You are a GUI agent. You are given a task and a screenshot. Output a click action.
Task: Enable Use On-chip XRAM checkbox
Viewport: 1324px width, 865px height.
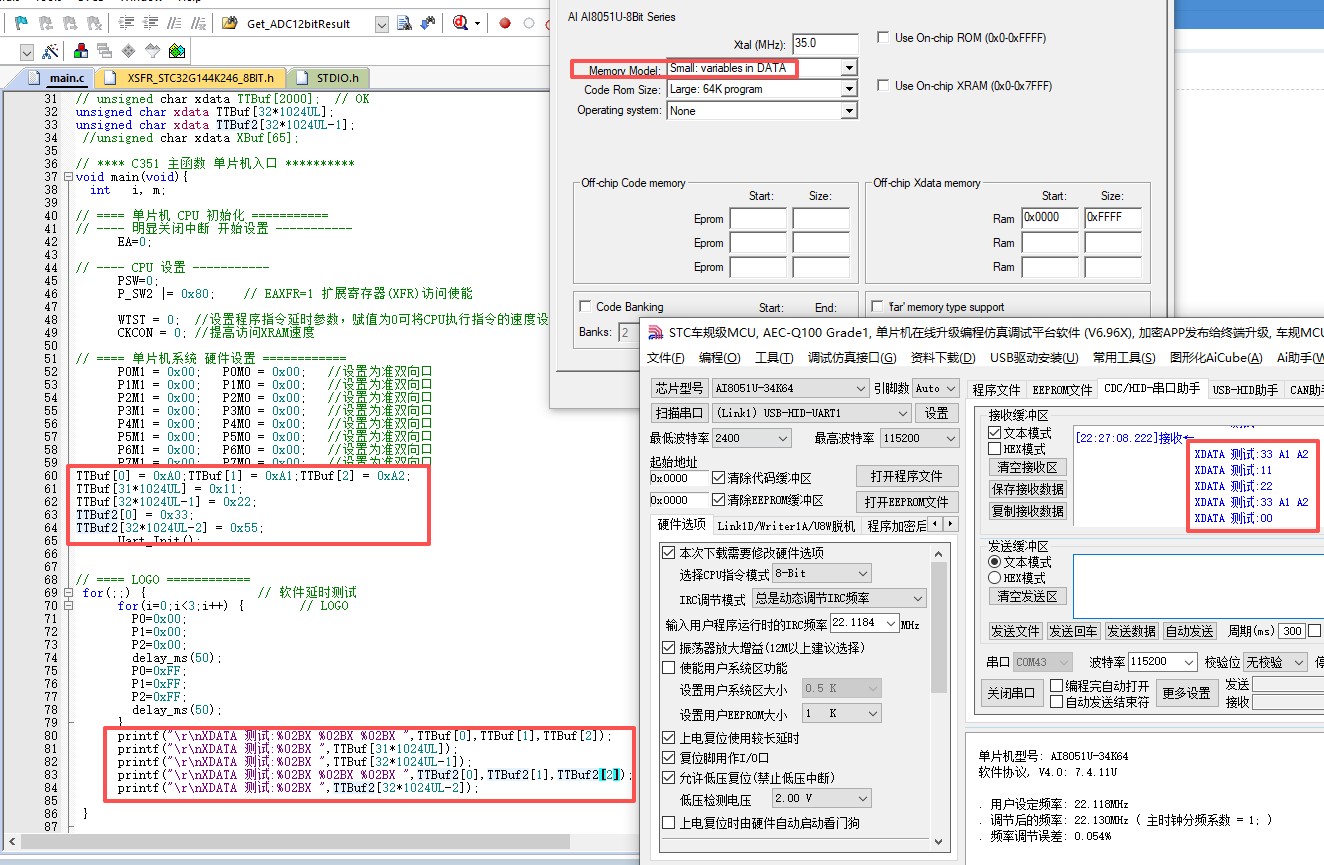883,86
